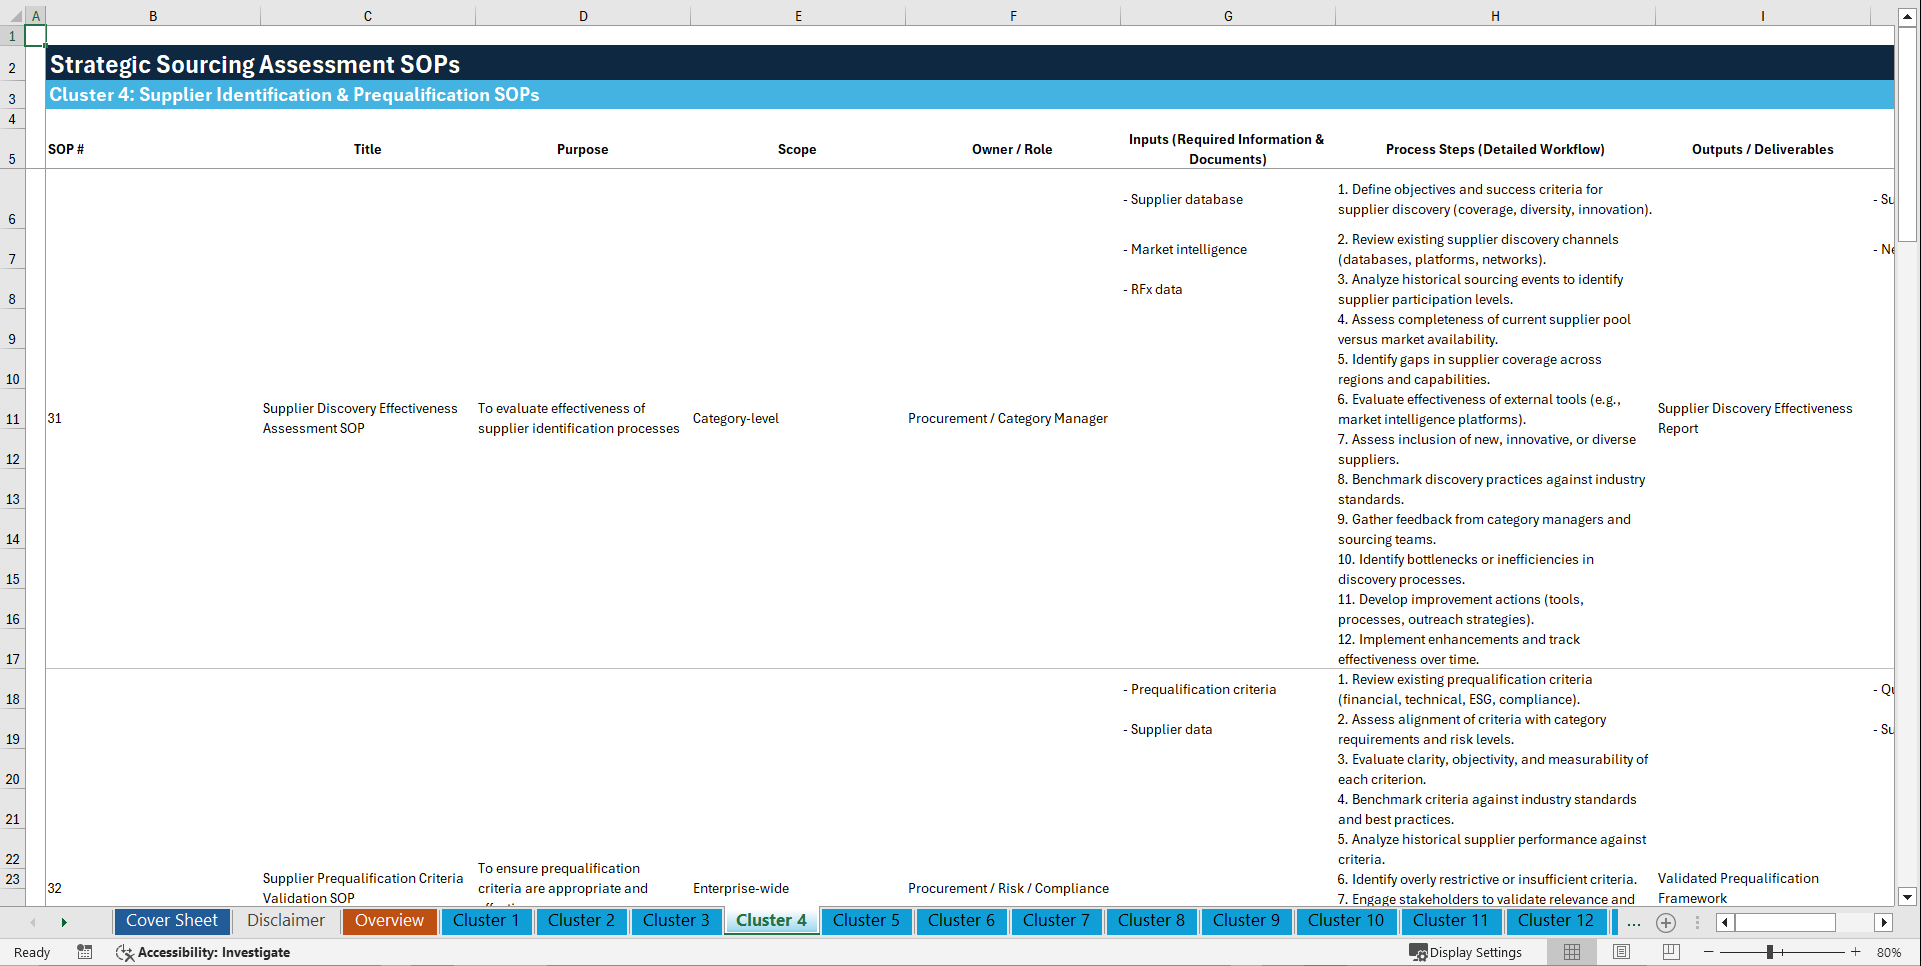Click the right sheet navigation arrow
The image size is (1921, 966).
64,922
